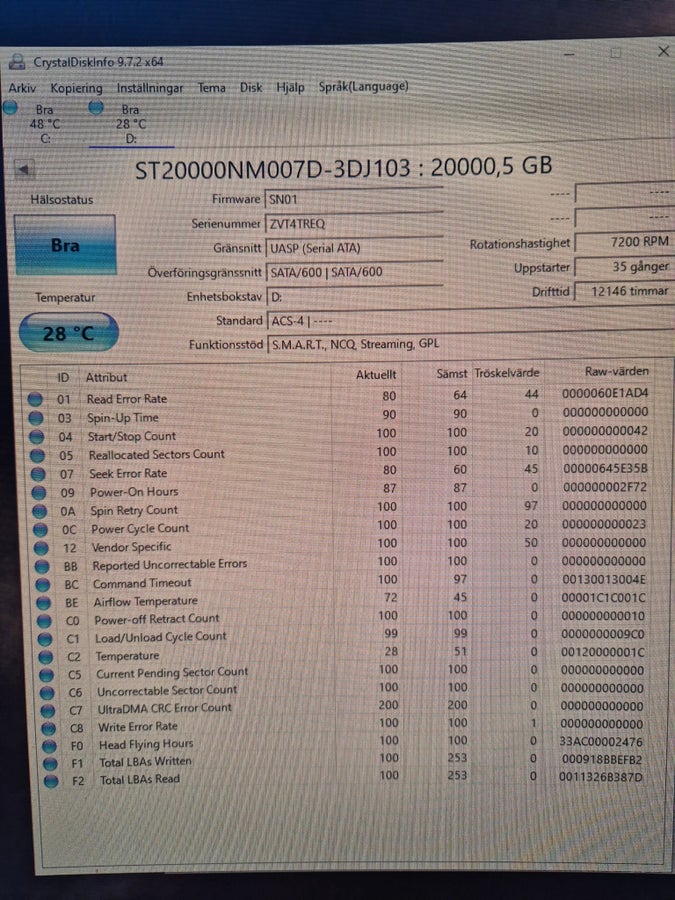This screenshot has height=900, width=675.
Task: Click the Raw-värden column header
Action: tap(616, 371)
